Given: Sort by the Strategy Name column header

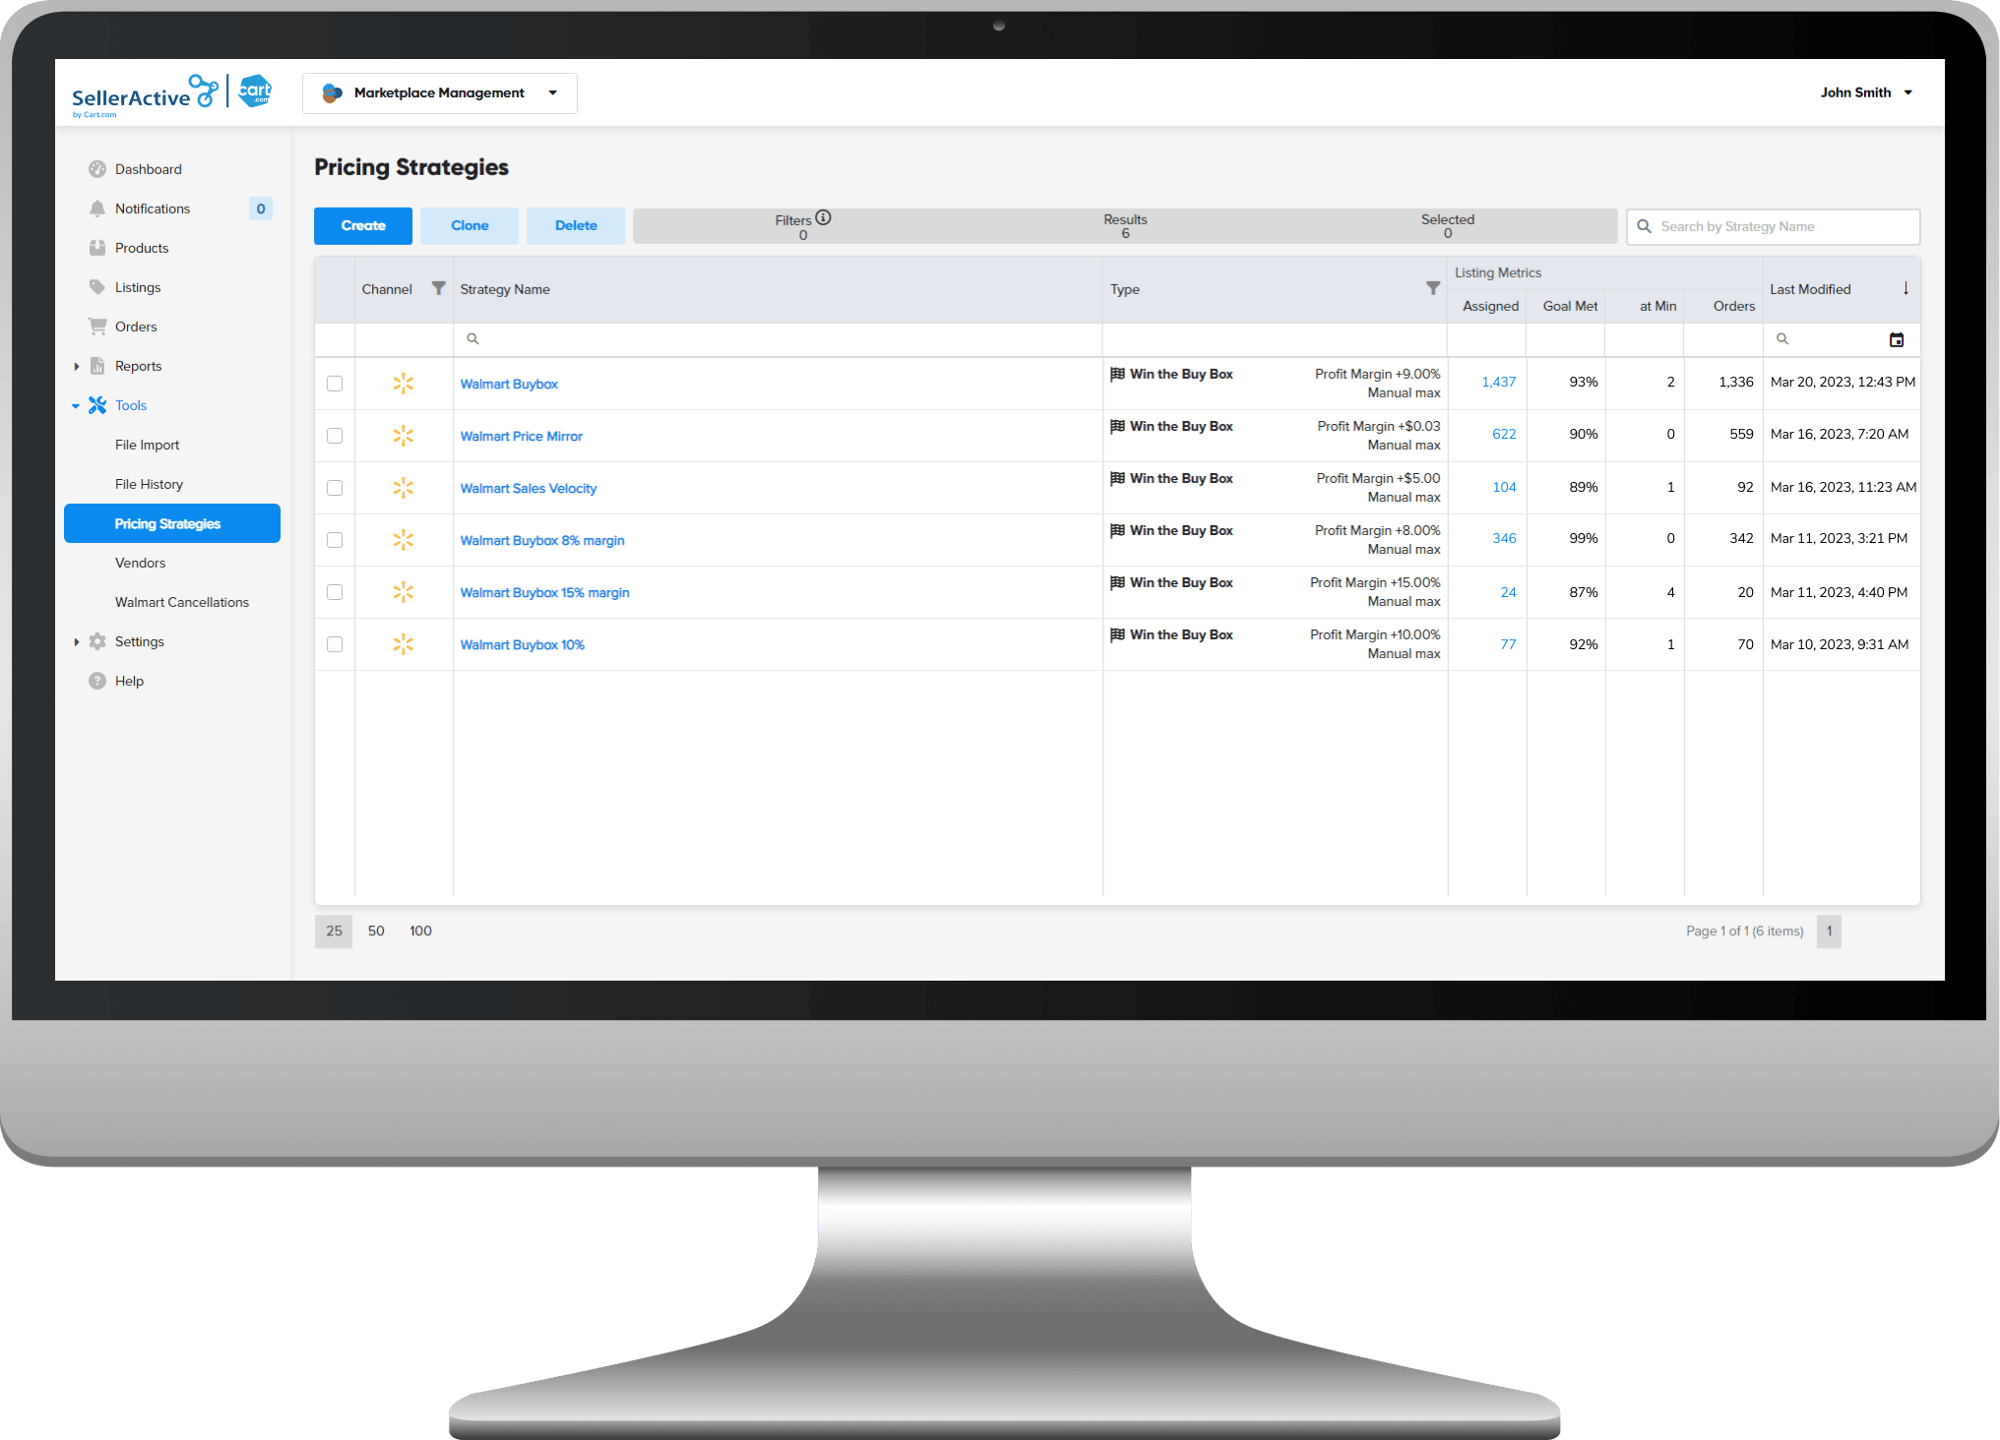Looking at the screenshot, I should tap(505, 289).
